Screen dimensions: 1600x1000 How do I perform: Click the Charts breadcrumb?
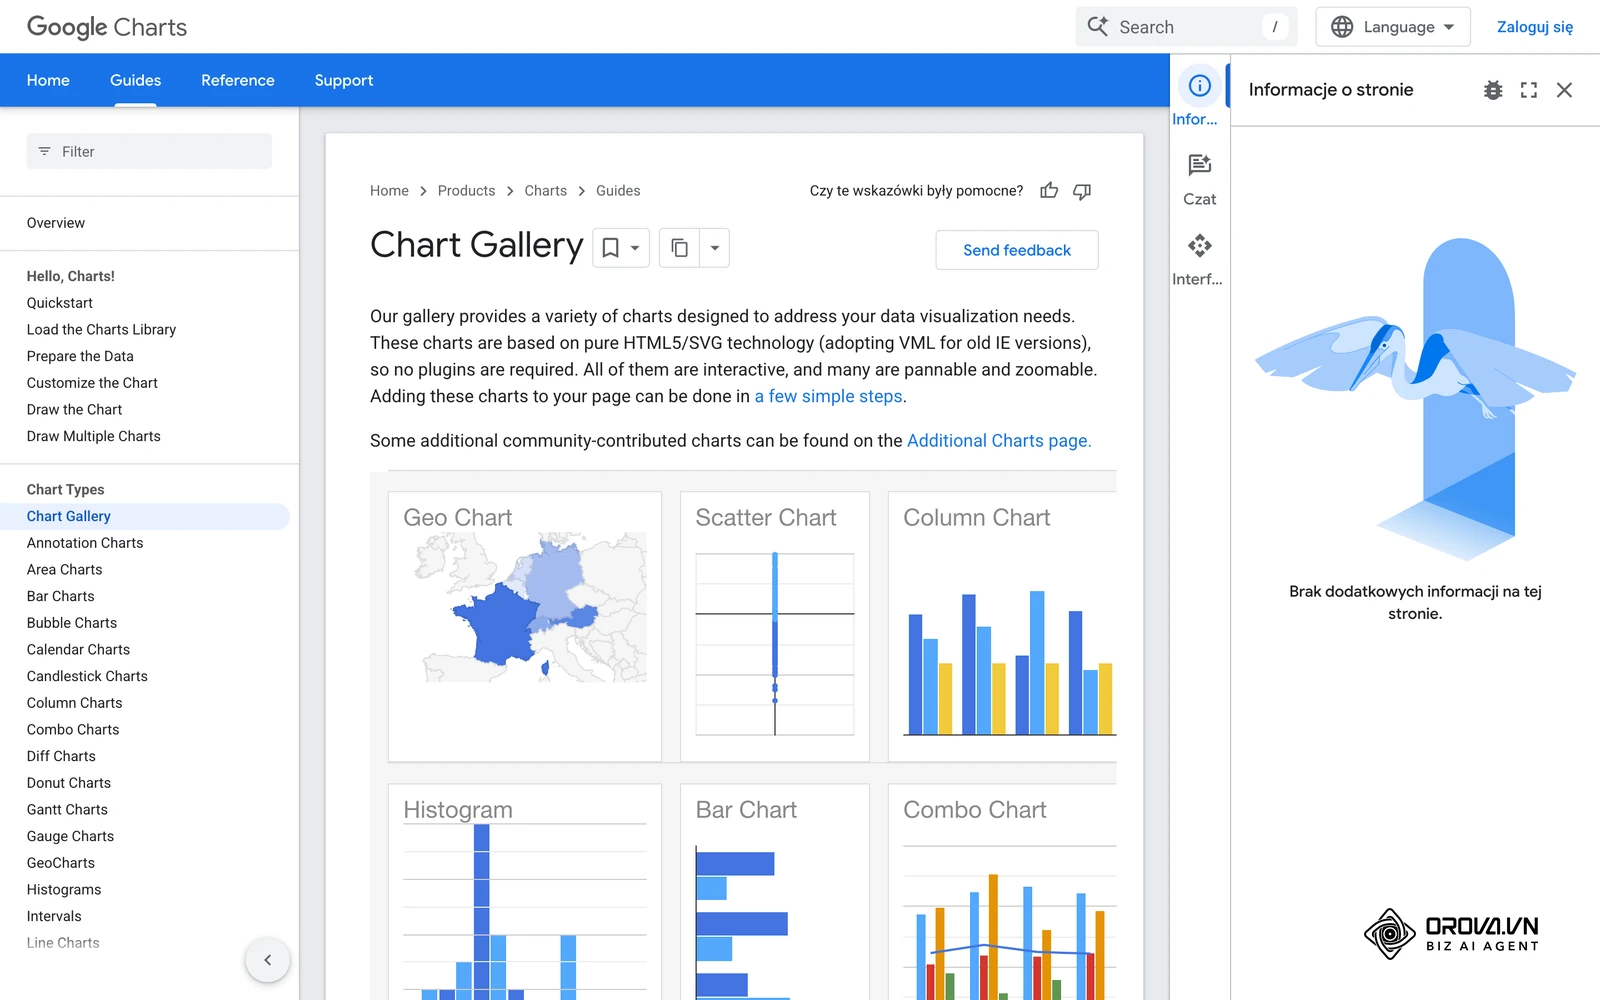click(546, 191)
